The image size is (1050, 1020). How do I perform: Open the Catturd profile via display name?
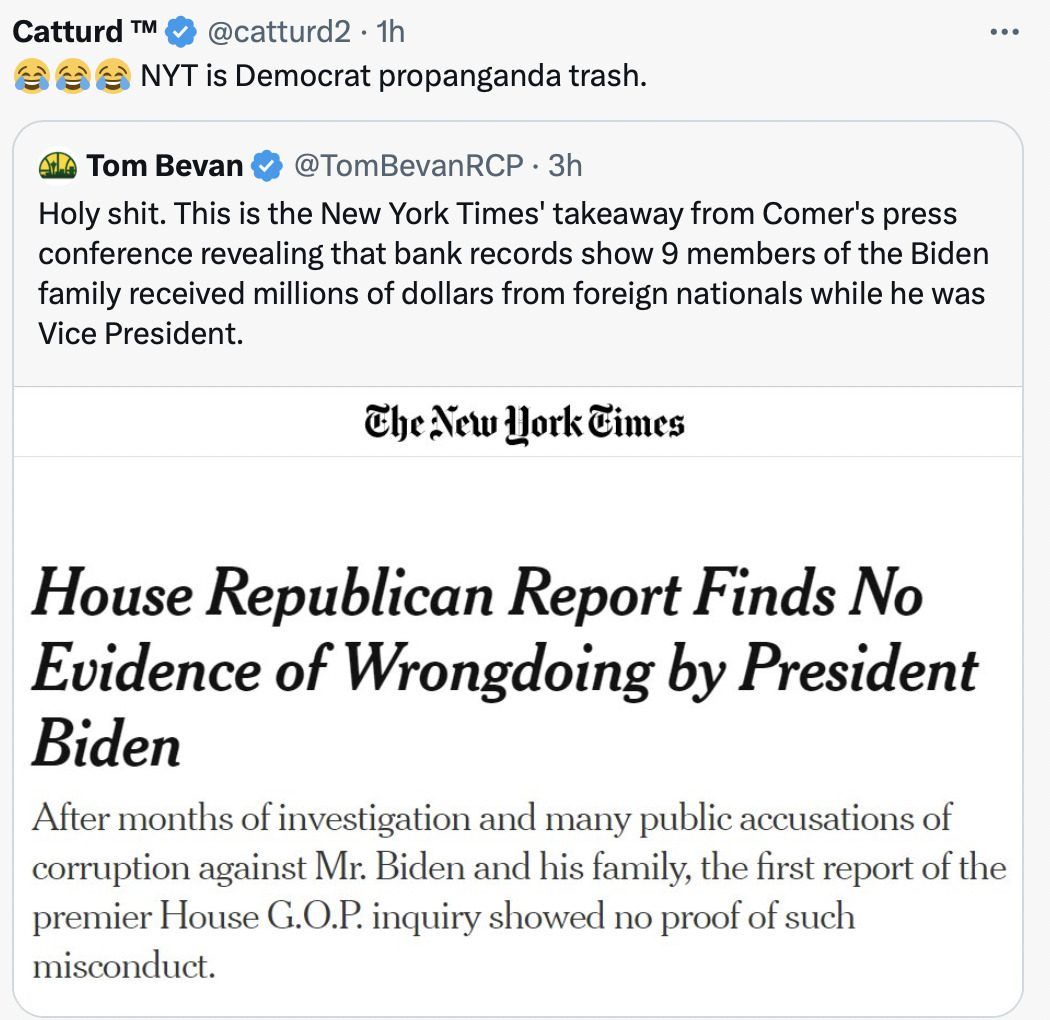tap(66, 32)
